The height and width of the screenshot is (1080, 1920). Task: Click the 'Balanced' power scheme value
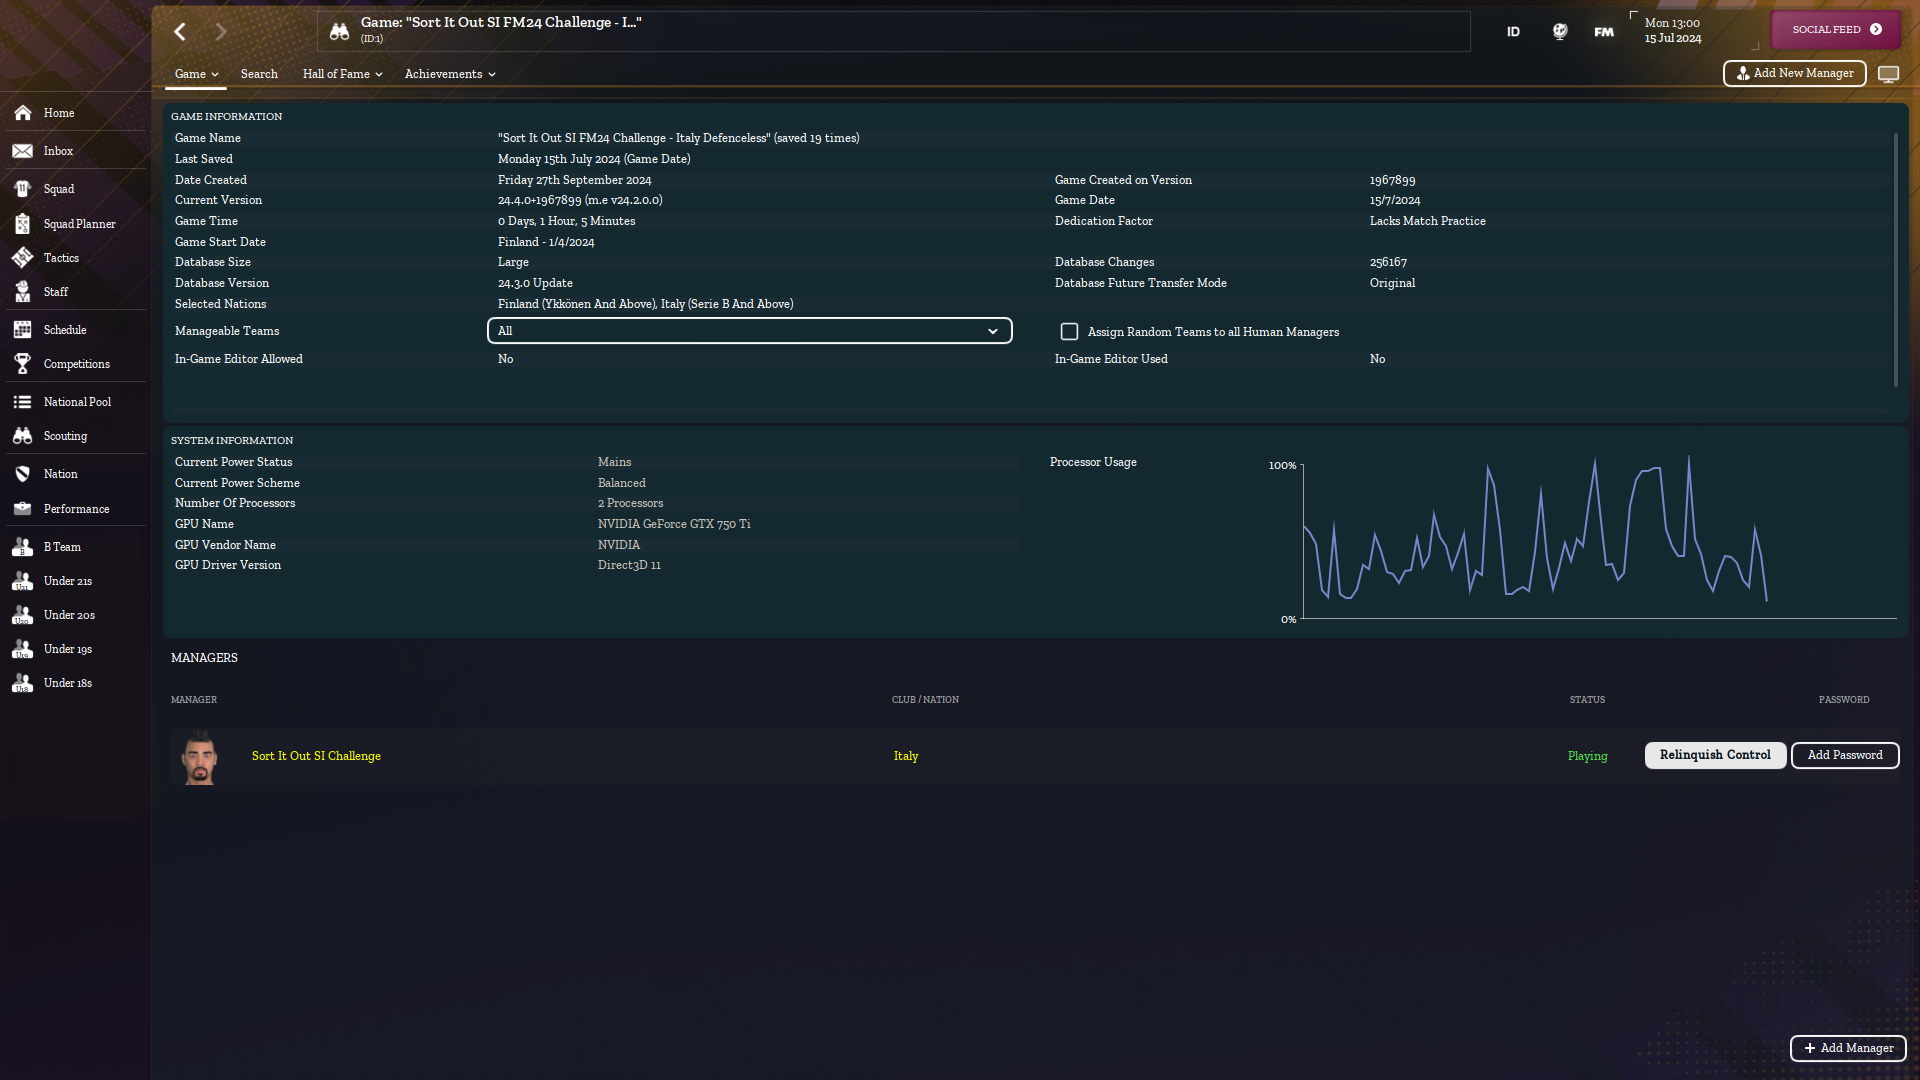[621, 483]
